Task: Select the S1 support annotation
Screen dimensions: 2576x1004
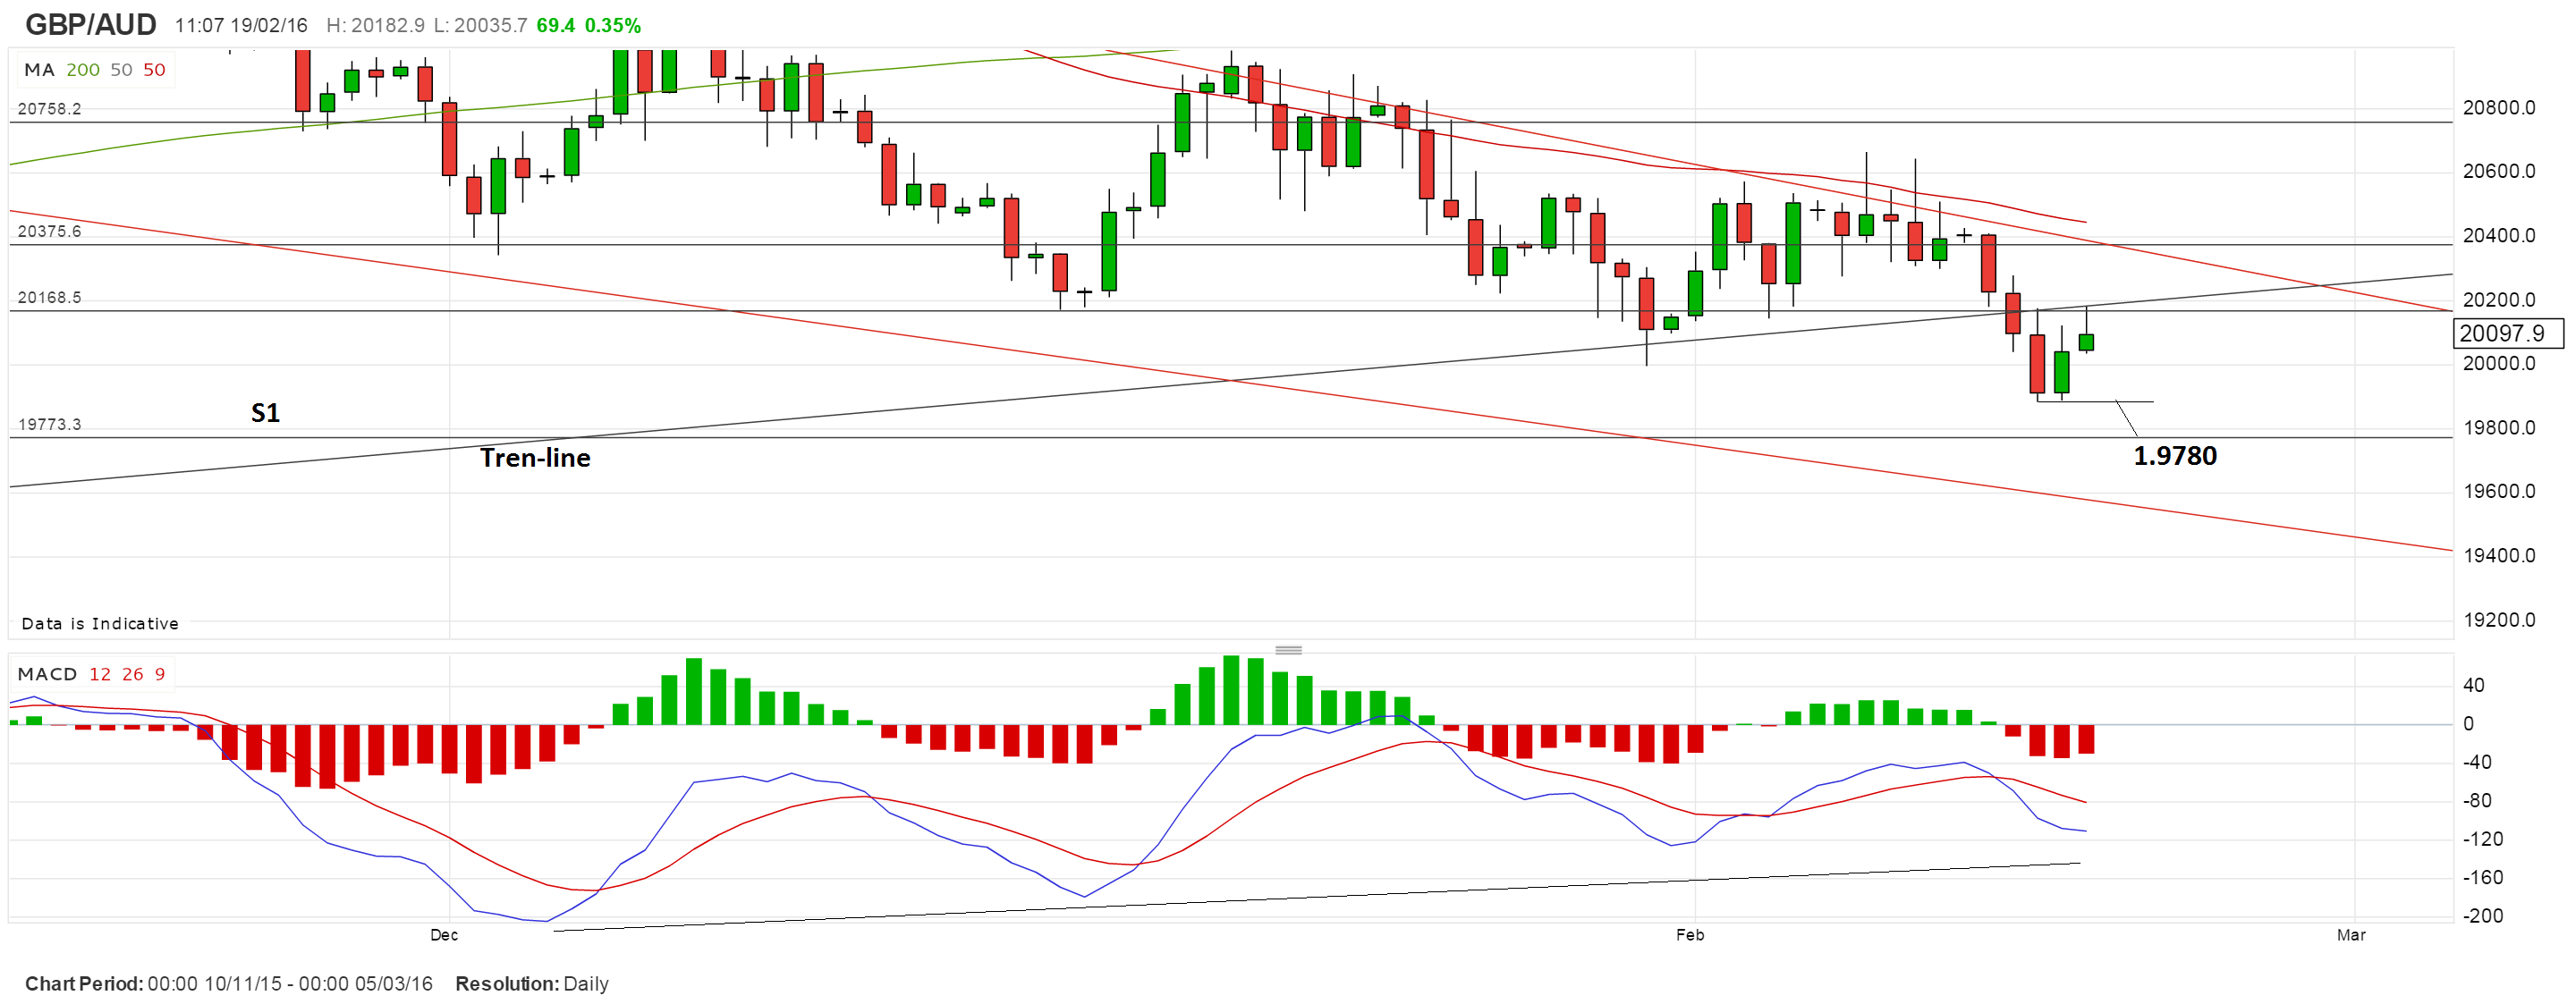Action: [x=265, y=413]
